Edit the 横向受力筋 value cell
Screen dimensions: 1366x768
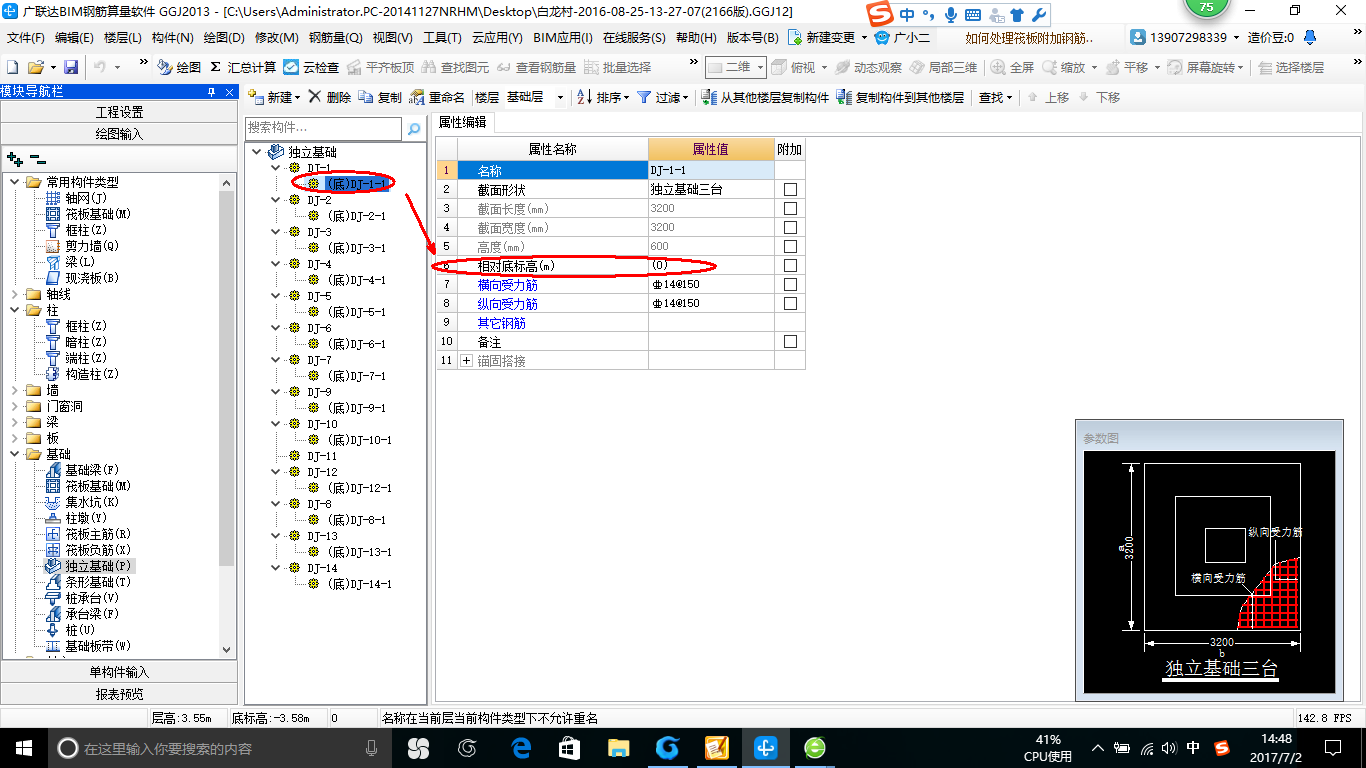pos(711,284)
